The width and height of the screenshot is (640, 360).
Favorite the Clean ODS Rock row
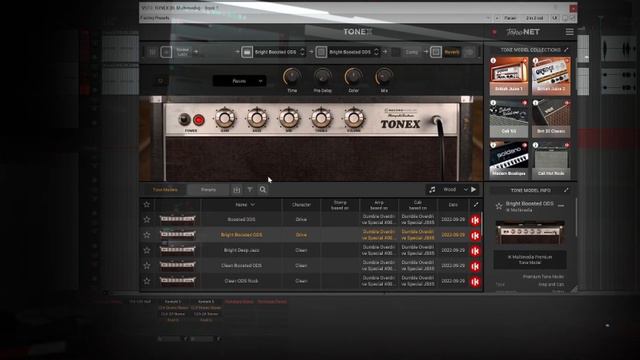(147, 281)
